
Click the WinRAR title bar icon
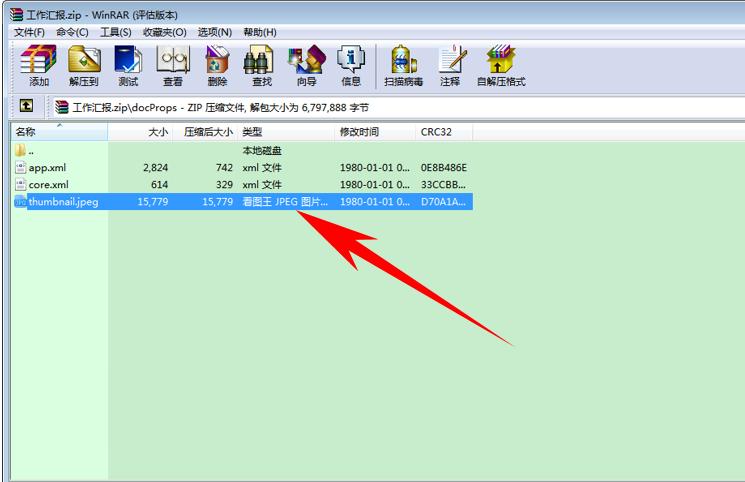click(x=16, y=14)
